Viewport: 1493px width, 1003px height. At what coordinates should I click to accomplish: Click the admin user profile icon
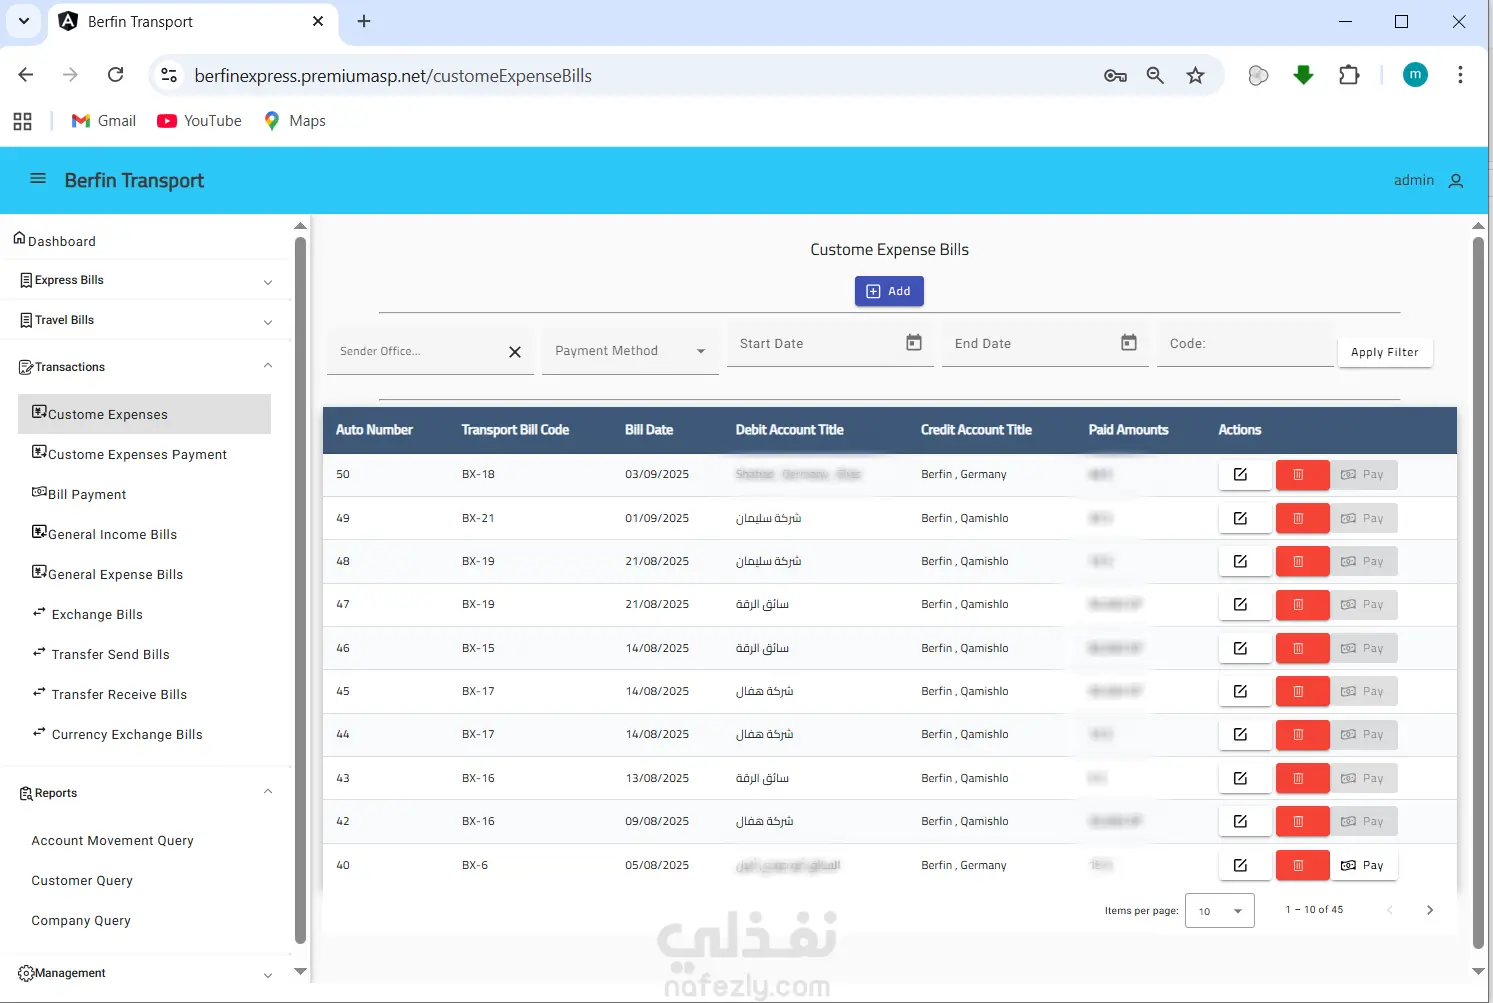click(1456, 181)
